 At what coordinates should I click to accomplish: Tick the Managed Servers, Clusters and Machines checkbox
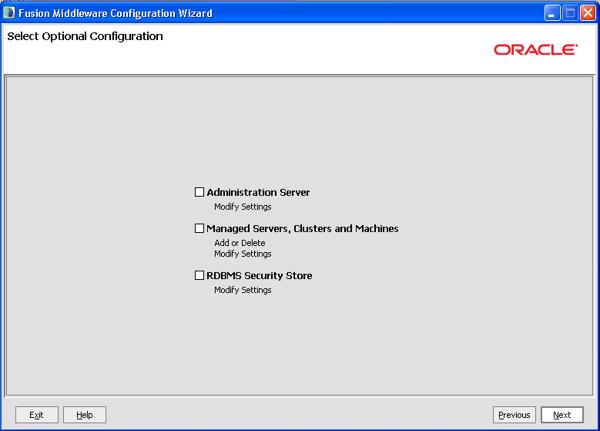[200, 229]
